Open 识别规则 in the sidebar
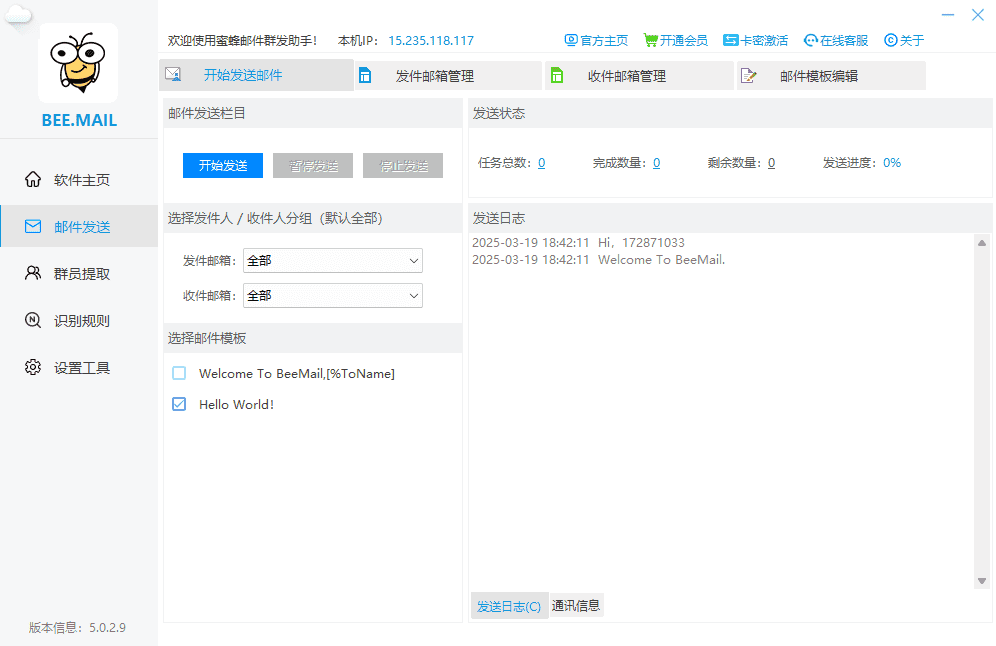The height and width of the screenshot is (646, 996). pyautogui.click(x=79, y=320)
